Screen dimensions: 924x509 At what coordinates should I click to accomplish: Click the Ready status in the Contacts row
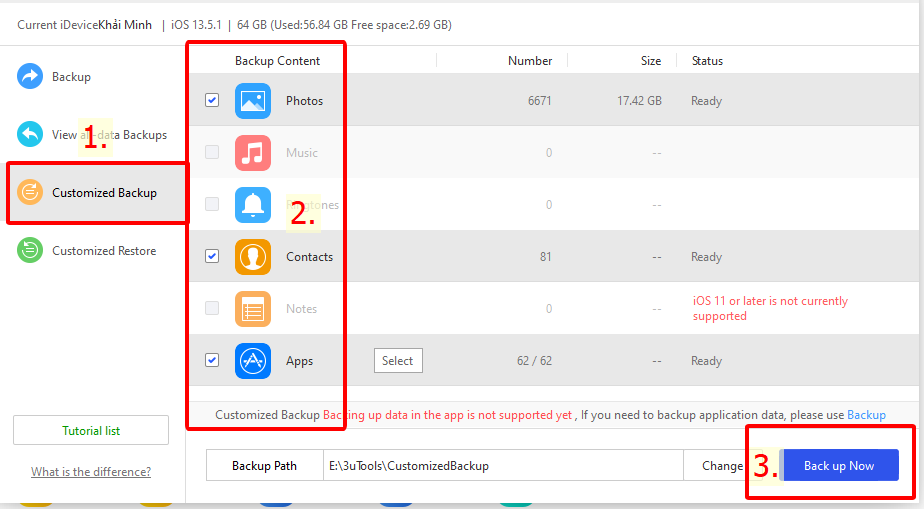click(x=706, y=257)
